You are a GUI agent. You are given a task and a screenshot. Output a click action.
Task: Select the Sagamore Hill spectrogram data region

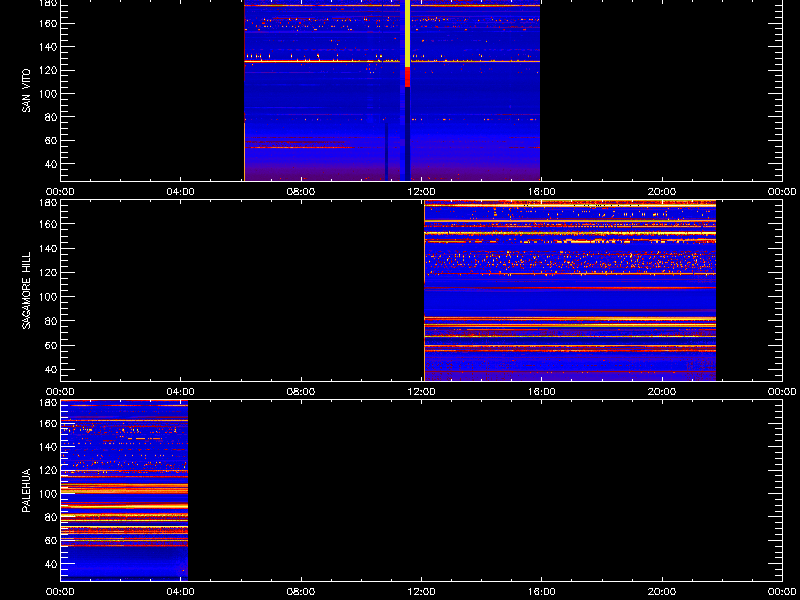coord(570,290)
